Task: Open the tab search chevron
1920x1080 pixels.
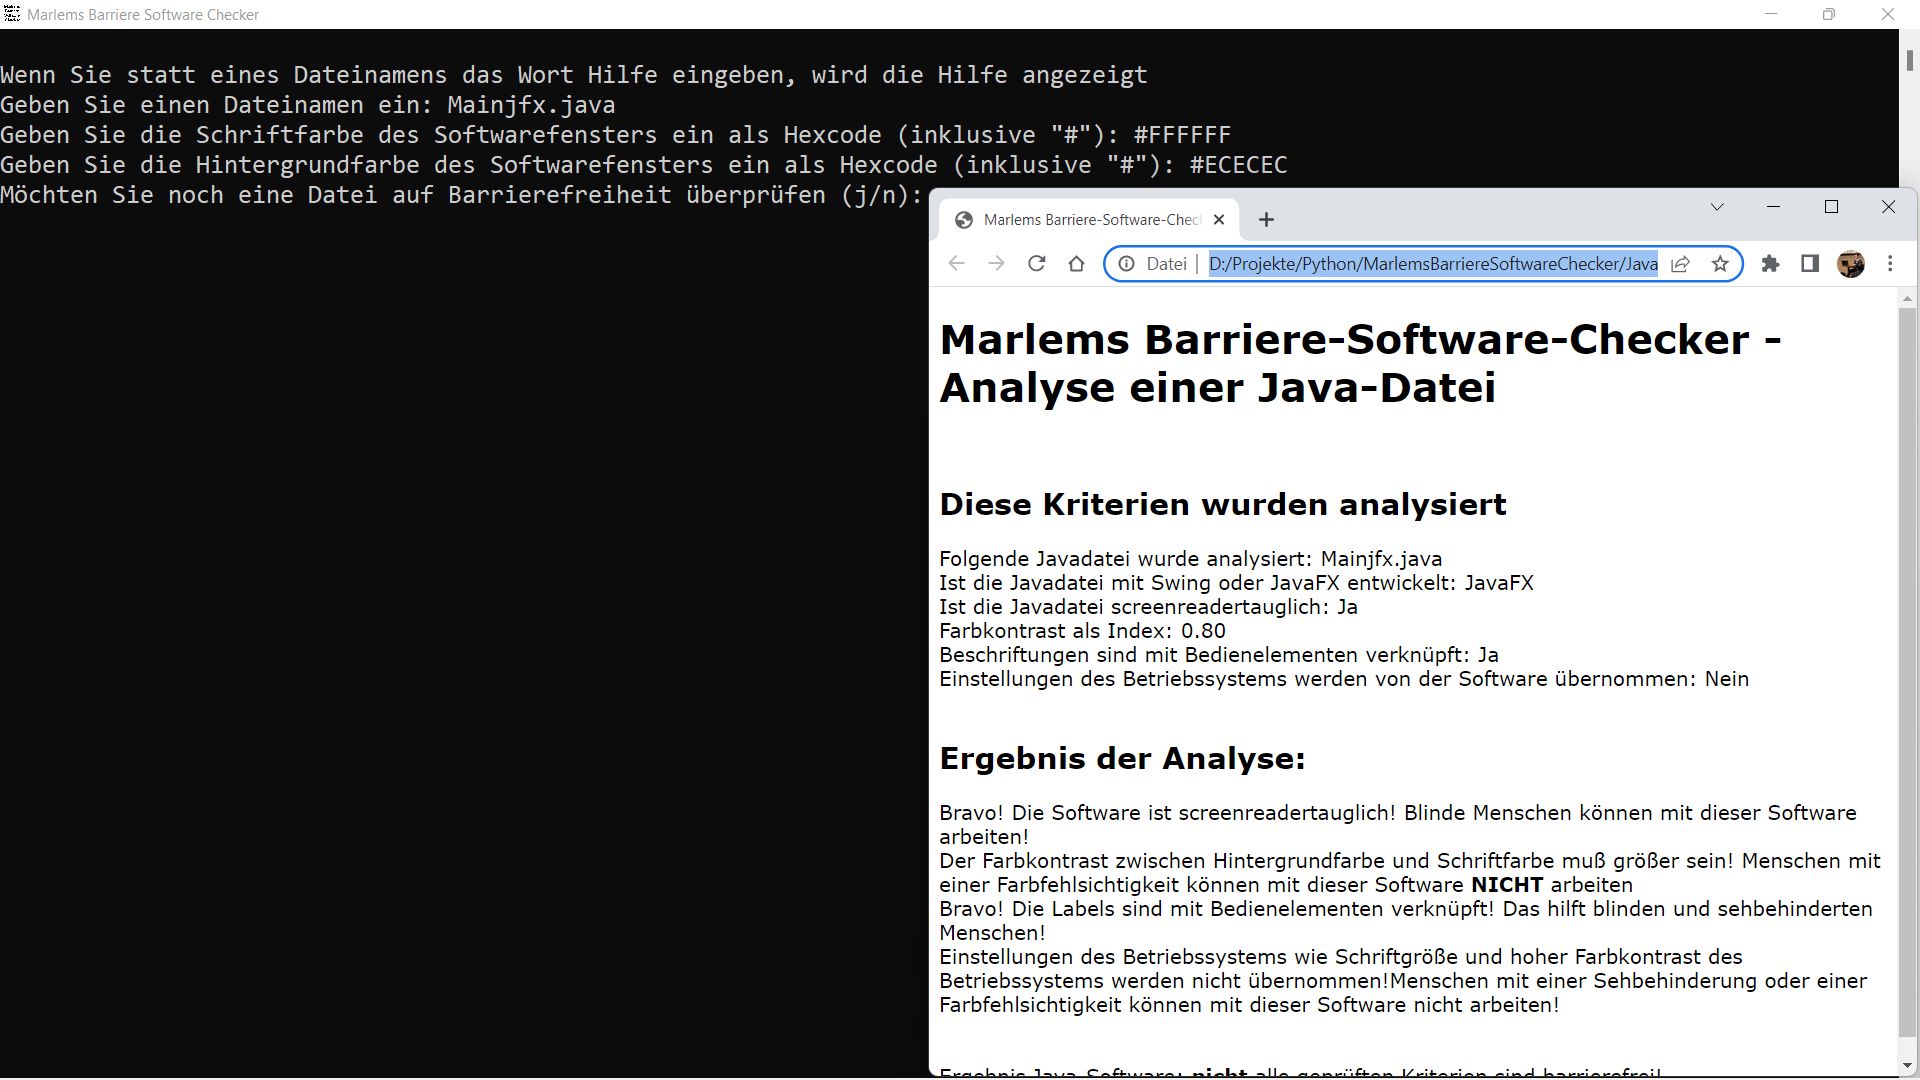Action: coord(1717,207)
